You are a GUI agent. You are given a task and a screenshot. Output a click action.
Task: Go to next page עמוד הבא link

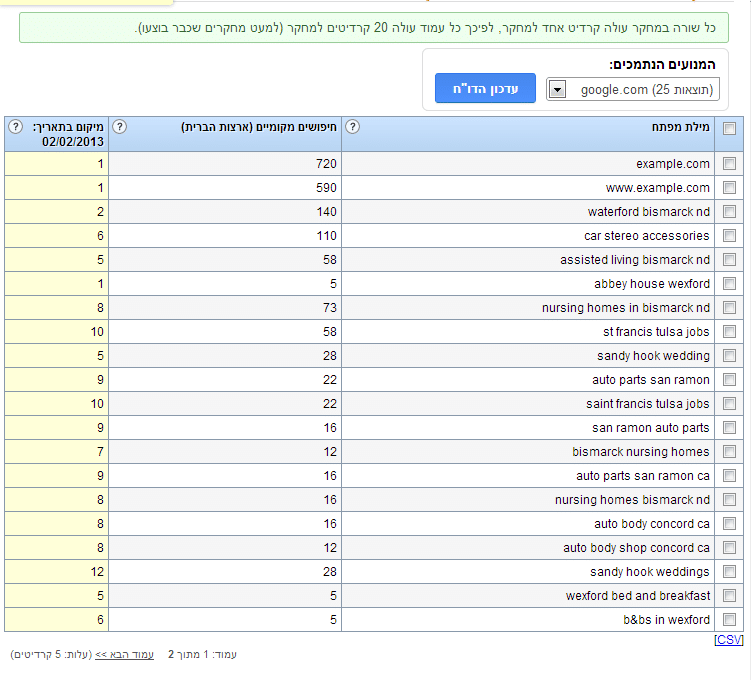(x=125, y=654)
